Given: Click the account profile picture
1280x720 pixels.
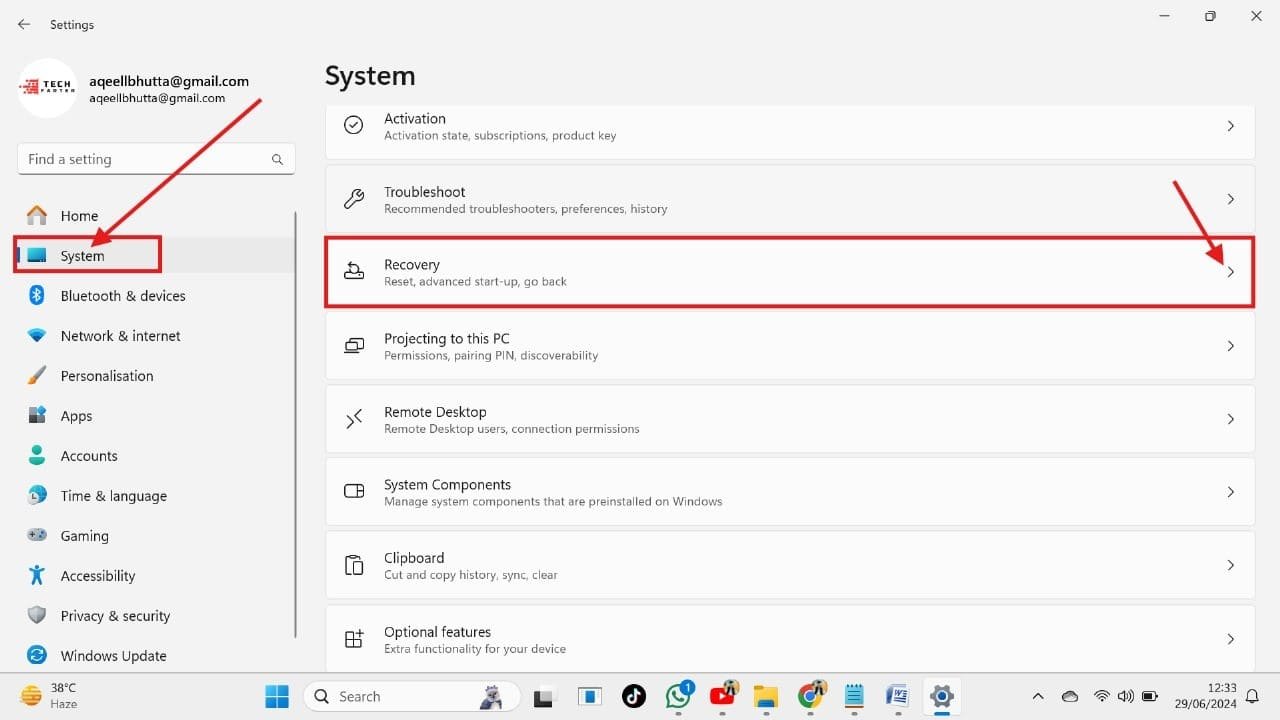Looking at the screenshot, I should coord(47,88).
